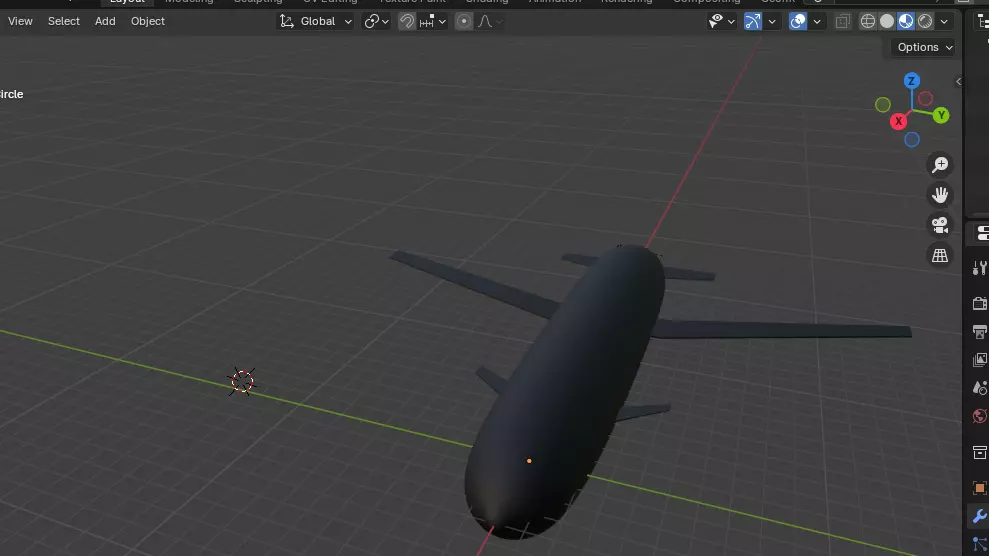Click the negative Y axis gizmo circle
989x556 pixels.
(x=883, y=105)
